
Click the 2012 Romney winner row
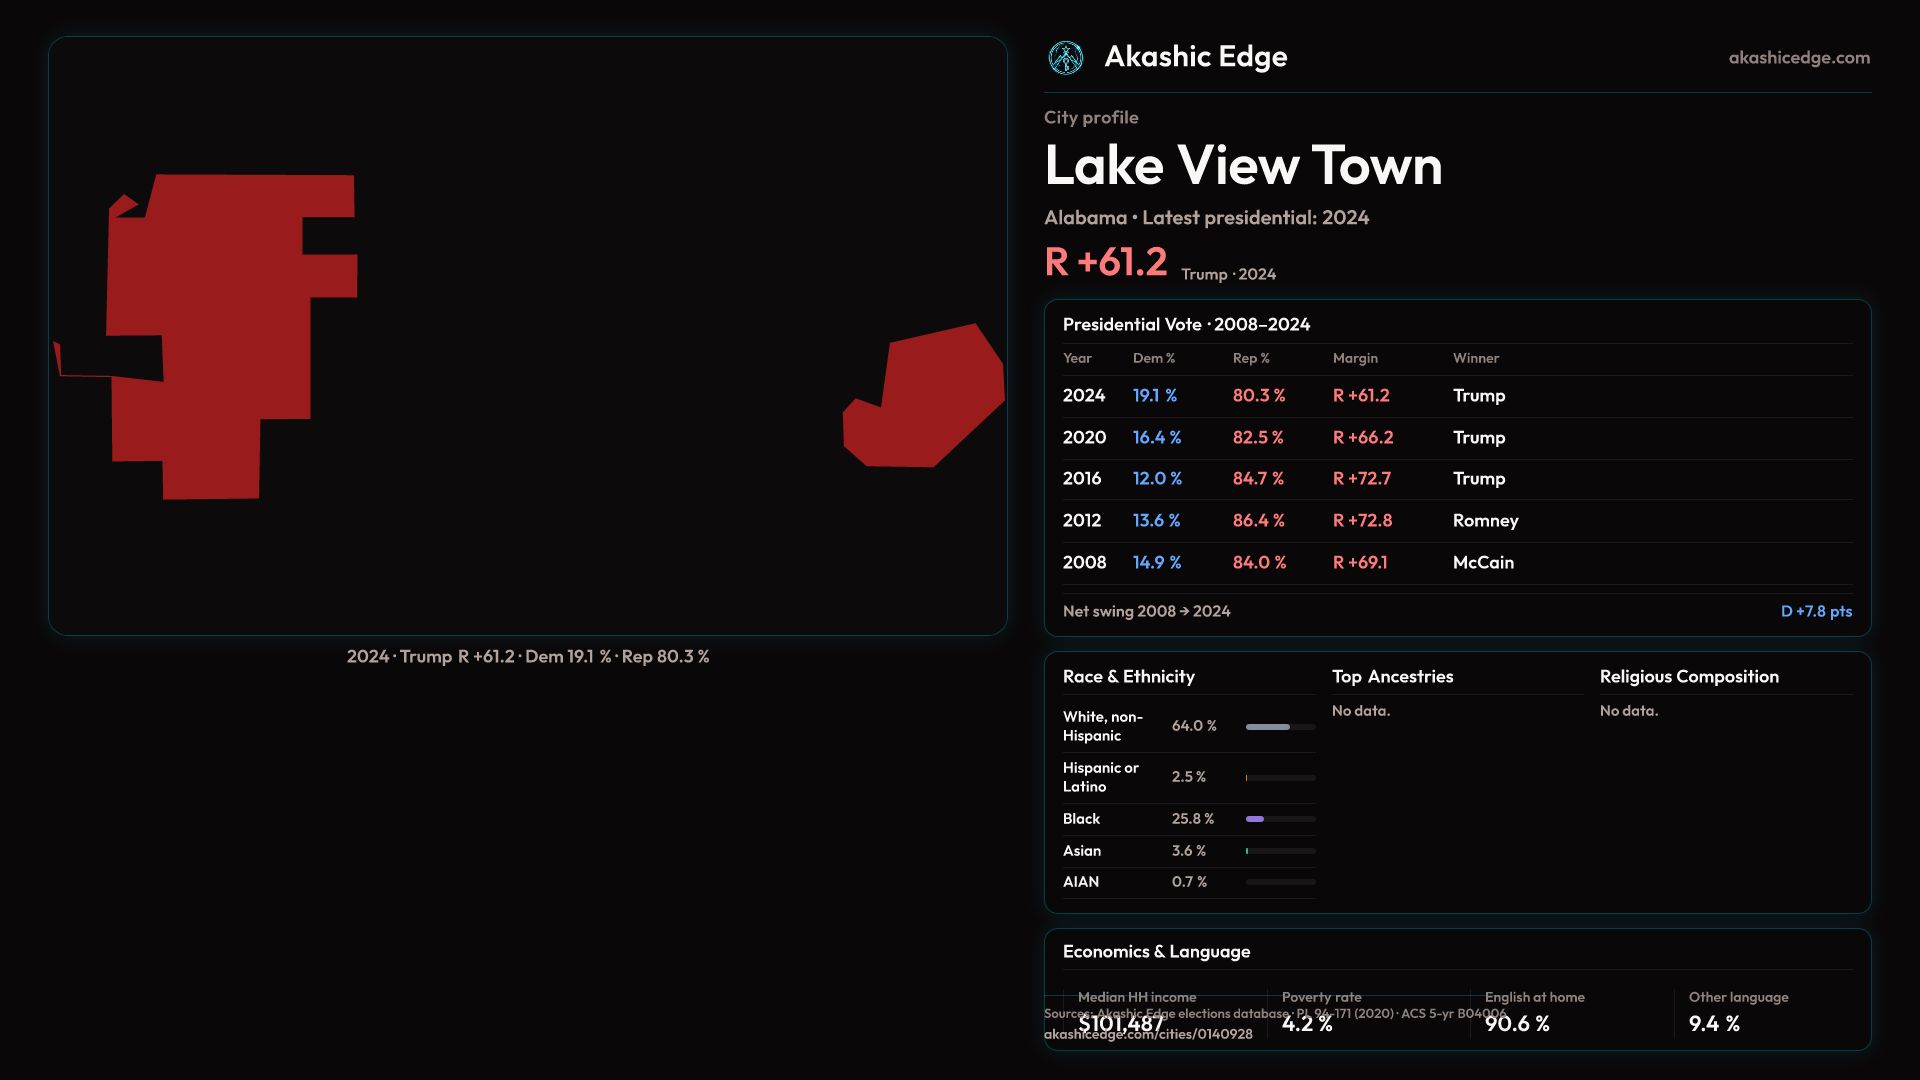1485,521
